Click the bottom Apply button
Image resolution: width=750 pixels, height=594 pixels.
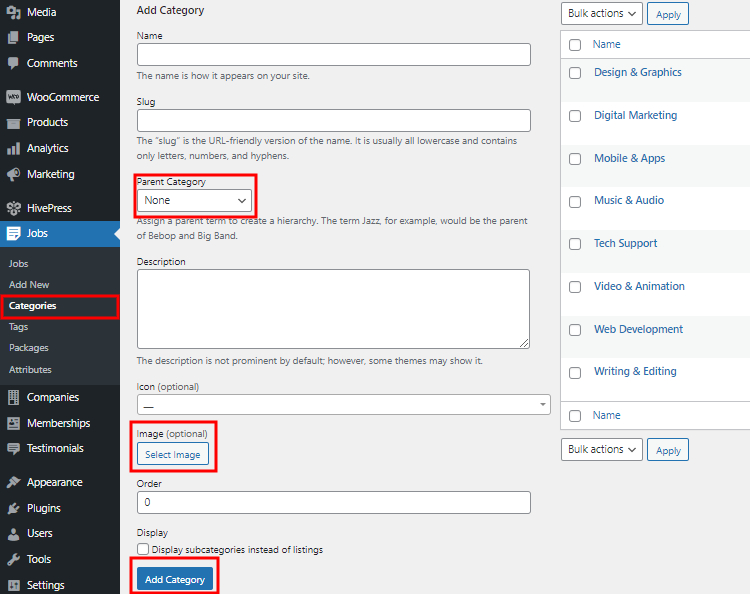pos(668,450)
